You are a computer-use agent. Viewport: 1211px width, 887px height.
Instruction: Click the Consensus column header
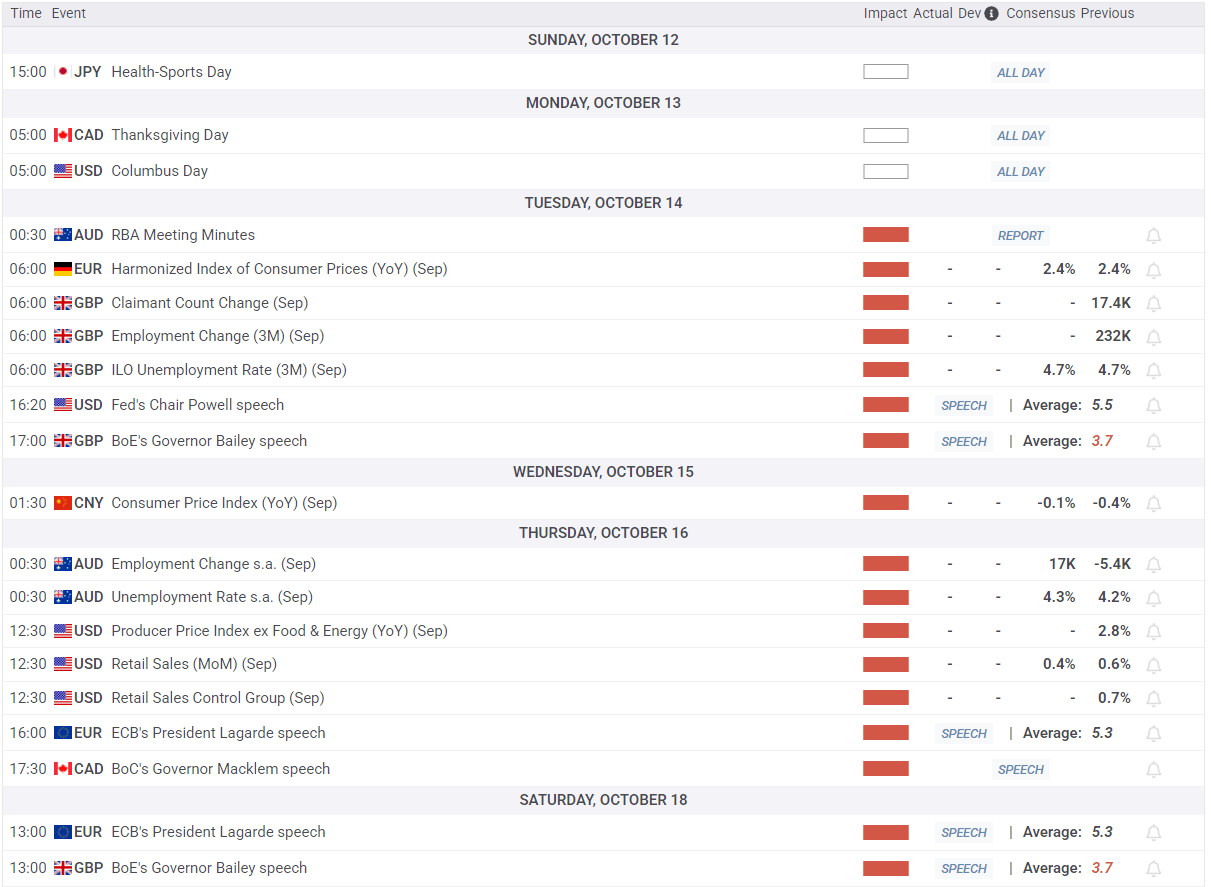coord(1040,14)
